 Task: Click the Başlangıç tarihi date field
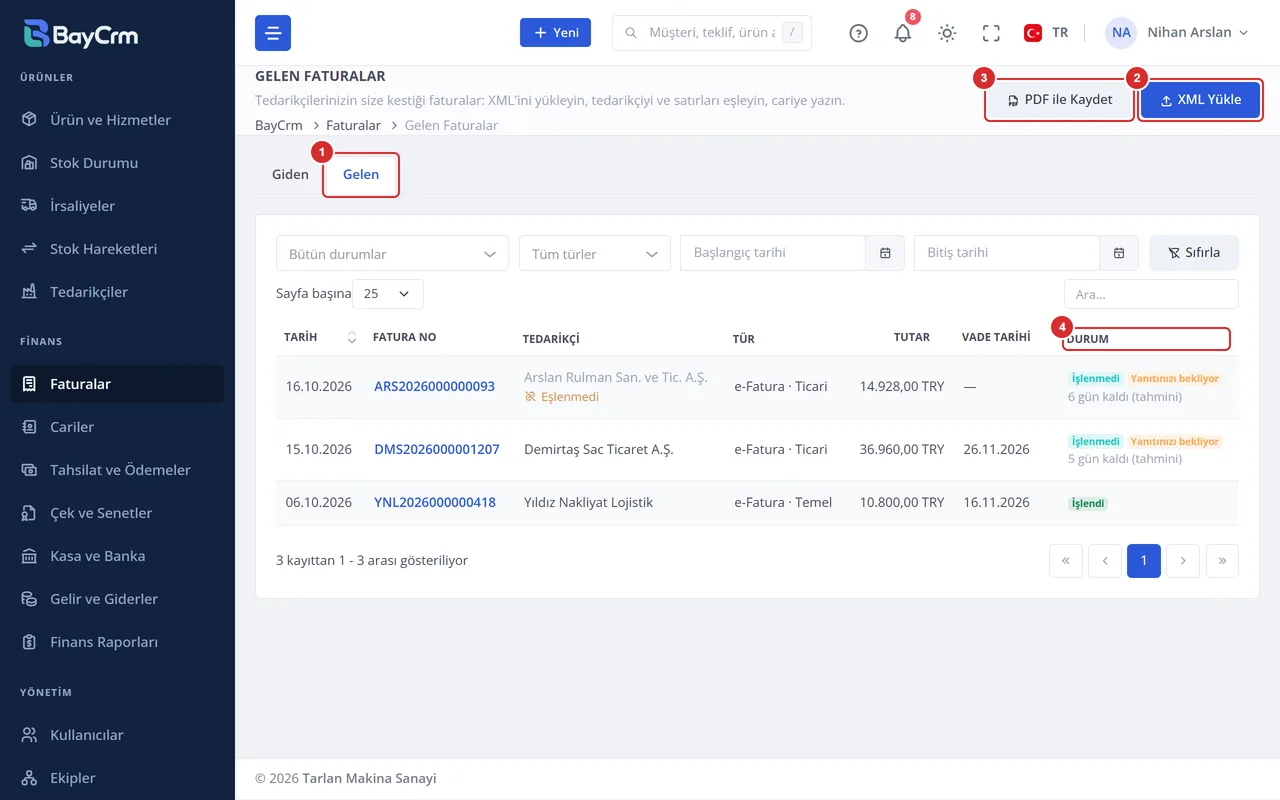[772, 253]
